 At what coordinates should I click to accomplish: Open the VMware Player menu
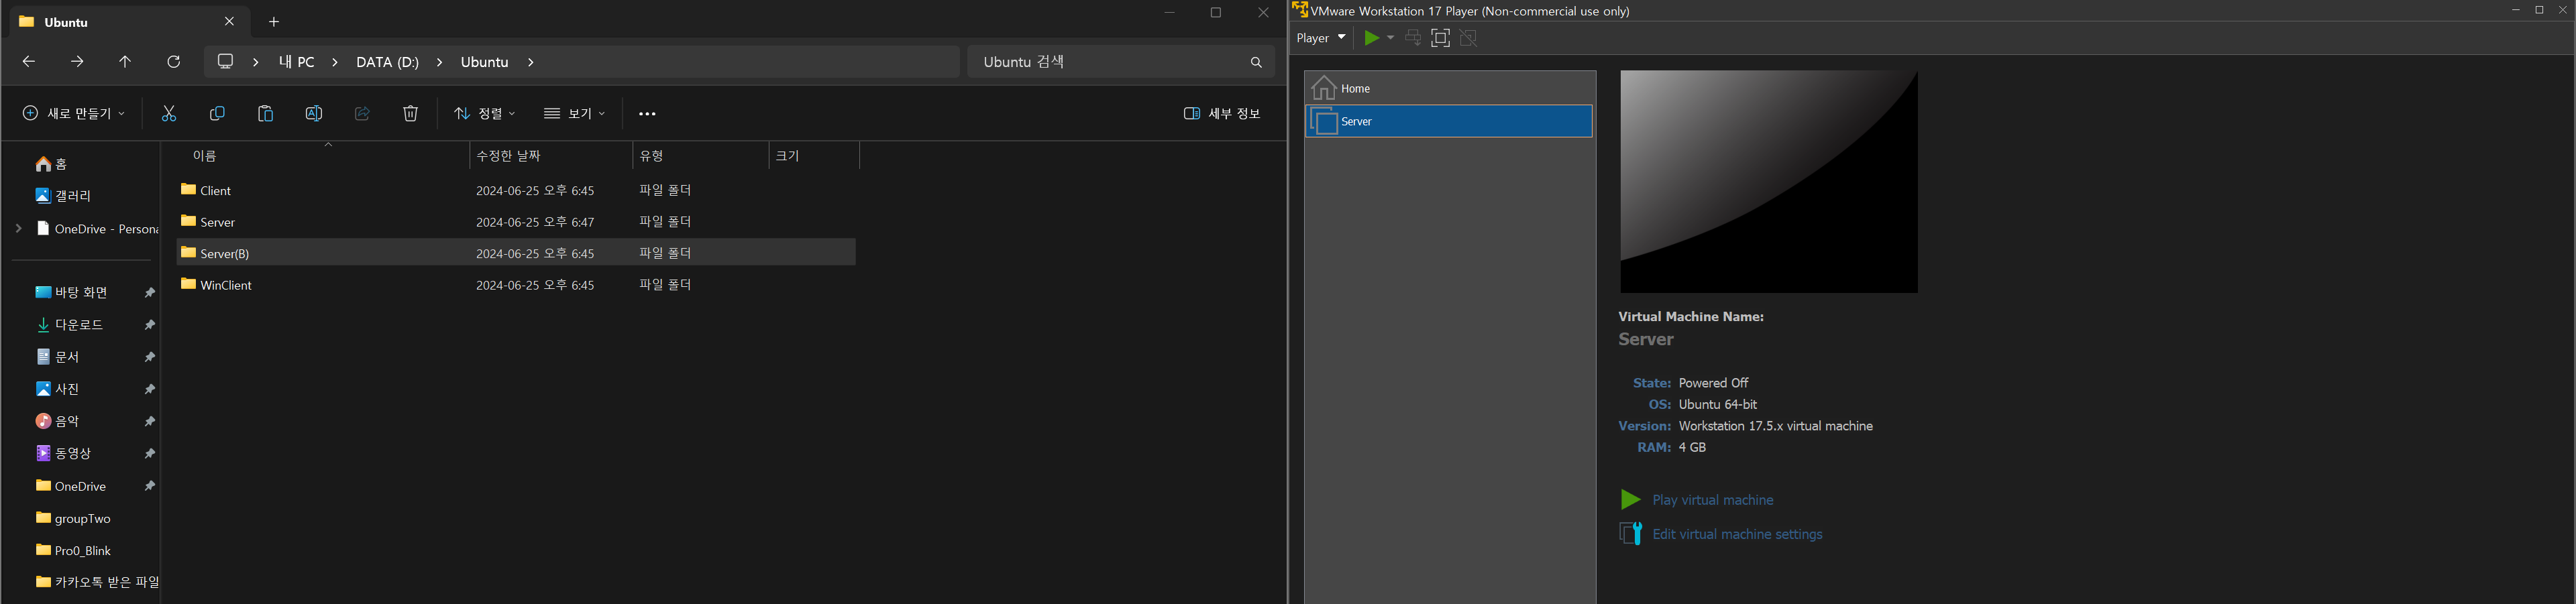(1321, 38)
